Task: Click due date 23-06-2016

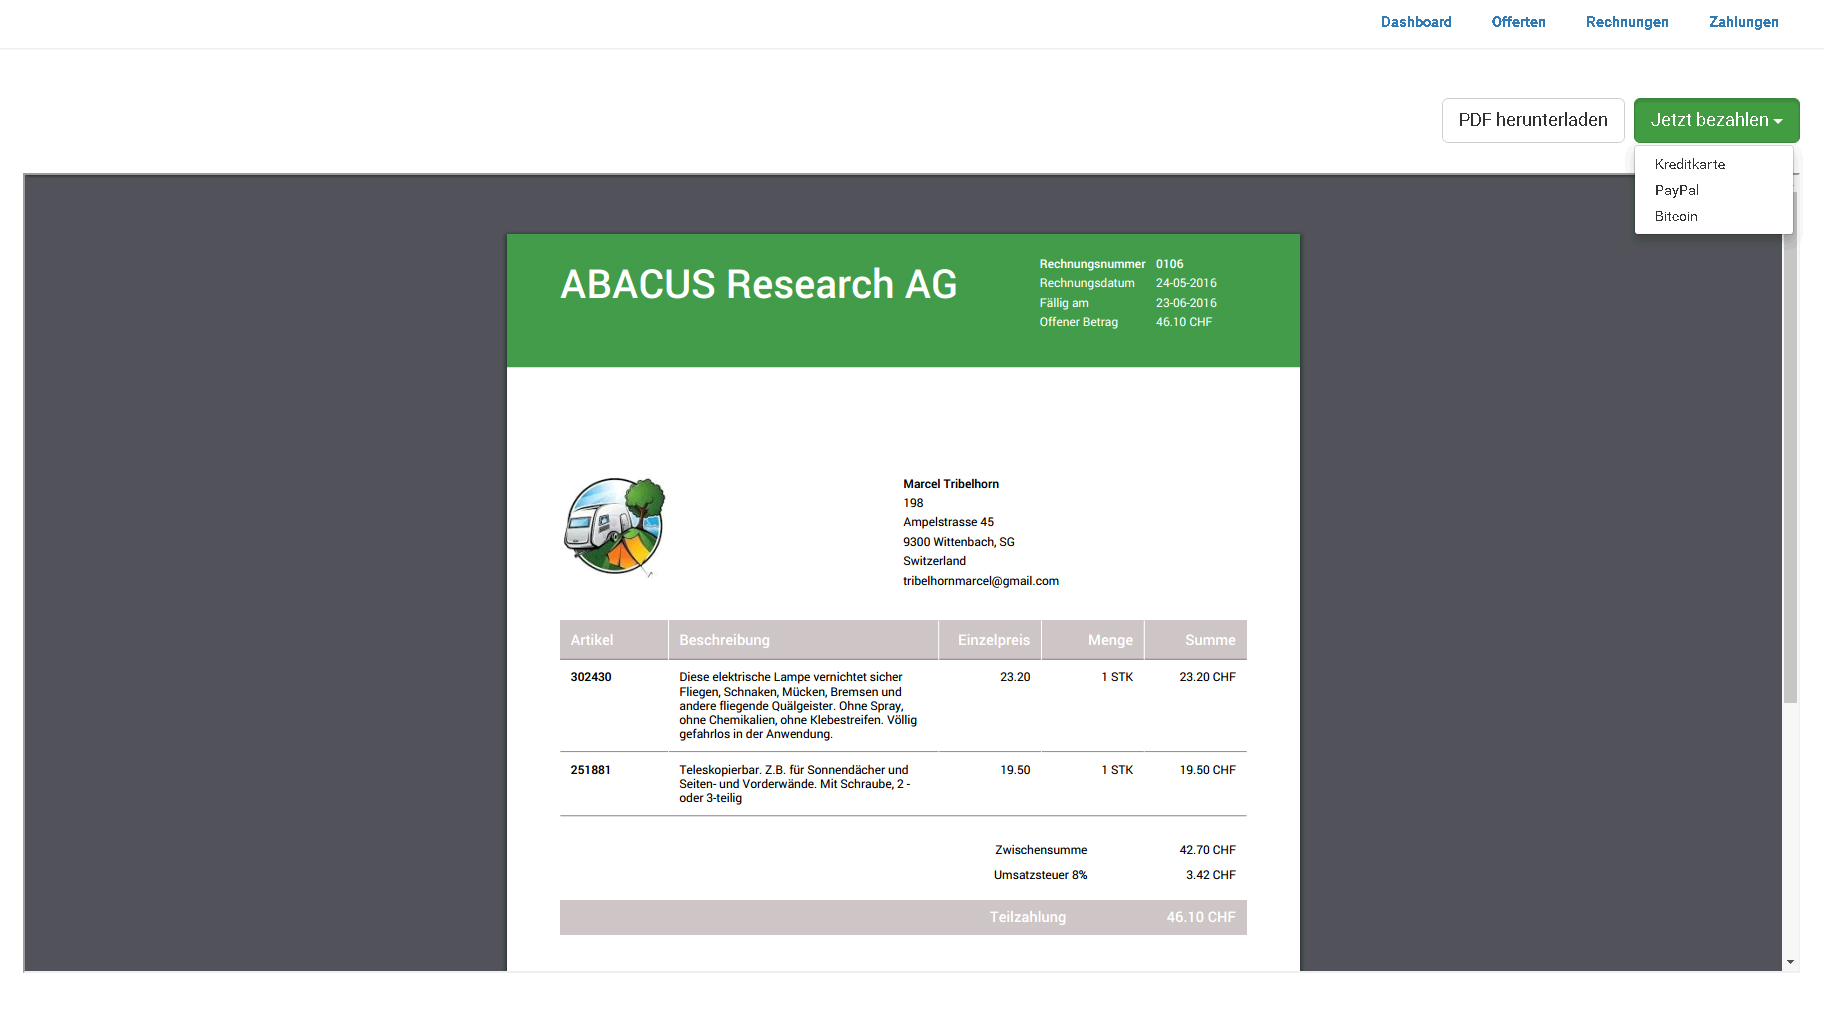Action: [x=1186, y=303]
